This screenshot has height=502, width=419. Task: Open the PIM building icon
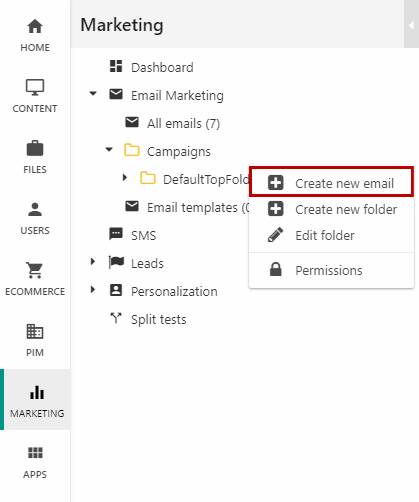tap(35, 331)
